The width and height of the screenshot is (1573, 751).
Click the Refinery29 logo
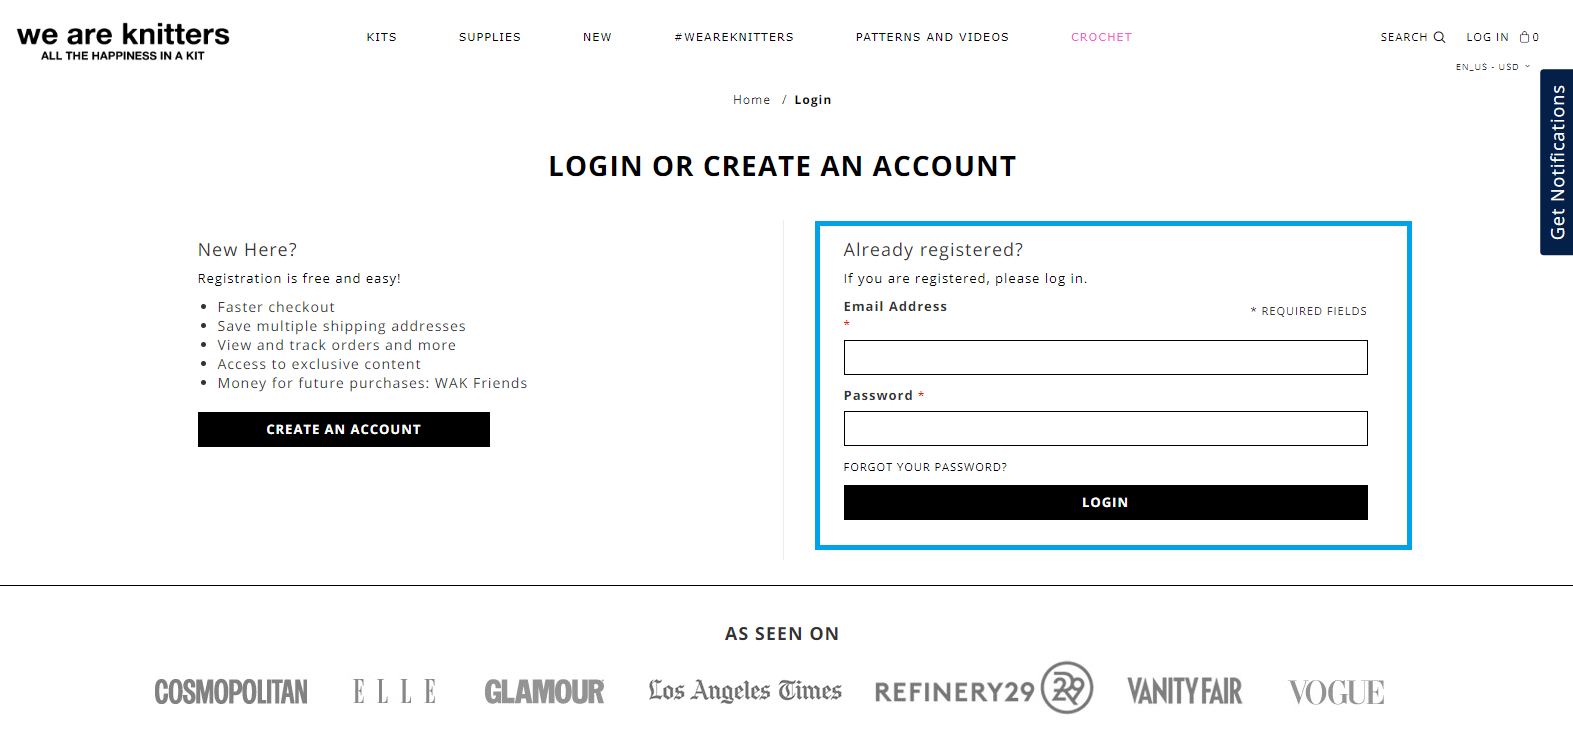click(x=984, y=688)
